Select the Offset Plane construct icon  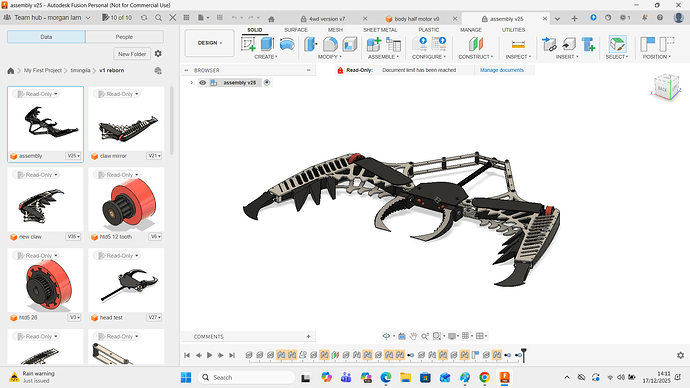(476, 44)
